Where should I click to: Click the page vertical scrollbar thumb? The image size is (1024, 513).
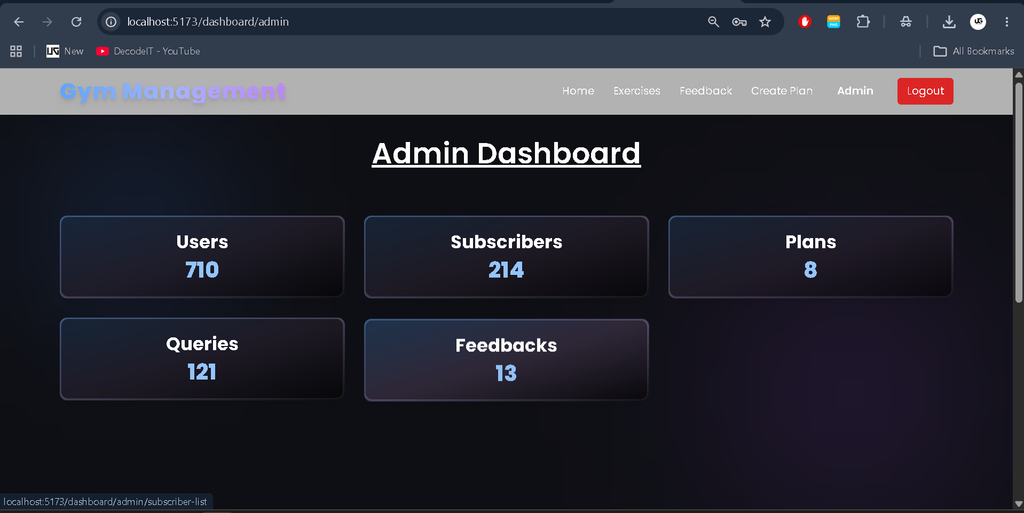click(1018, 193)
